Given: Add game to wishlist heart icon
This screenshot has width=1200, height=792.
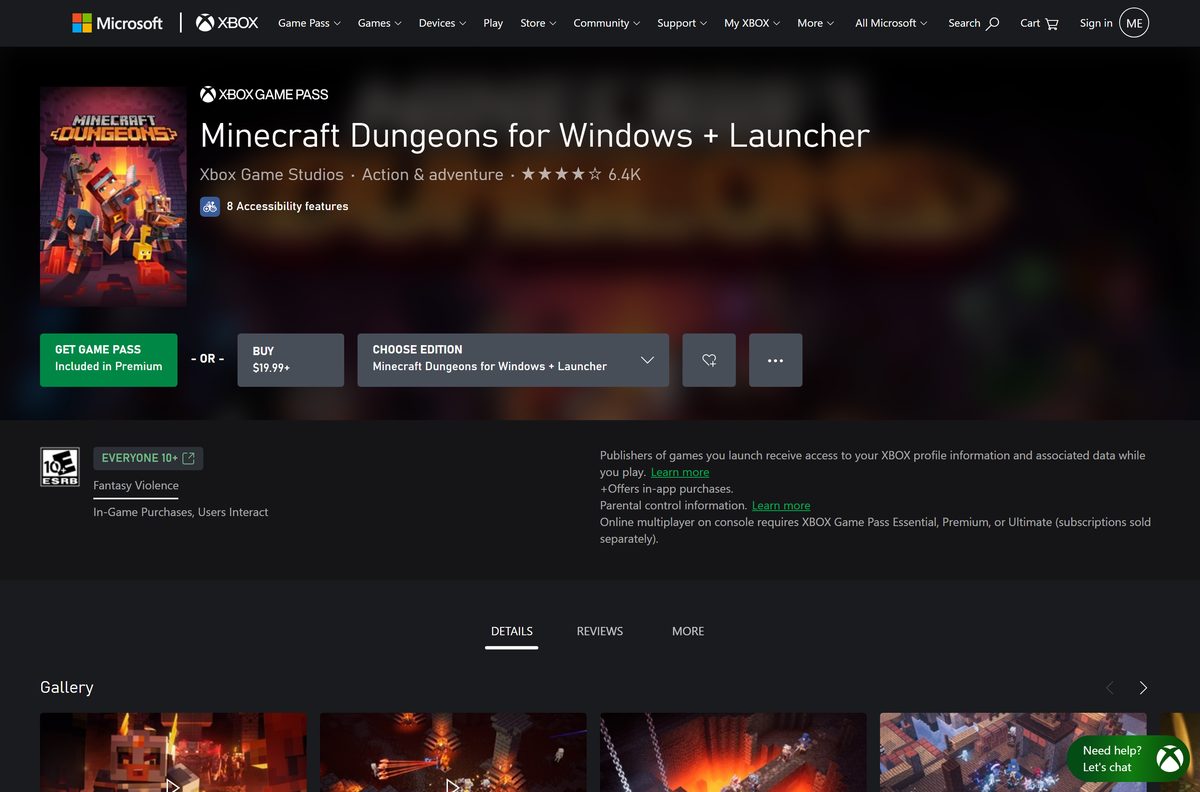Looking at the screenshot, I should tap(709, 360).
